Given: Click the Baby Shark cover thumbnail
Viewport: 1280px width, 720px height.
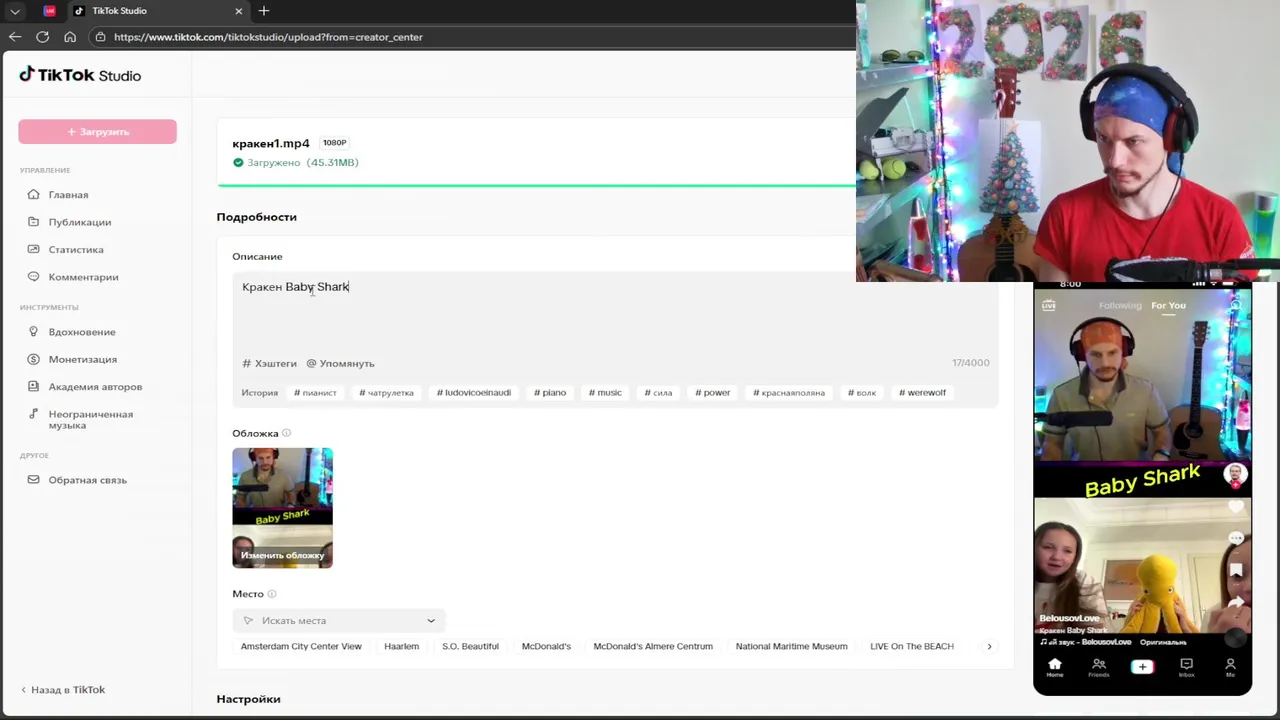Looking at the screenshot, I should tap(282, 508).
